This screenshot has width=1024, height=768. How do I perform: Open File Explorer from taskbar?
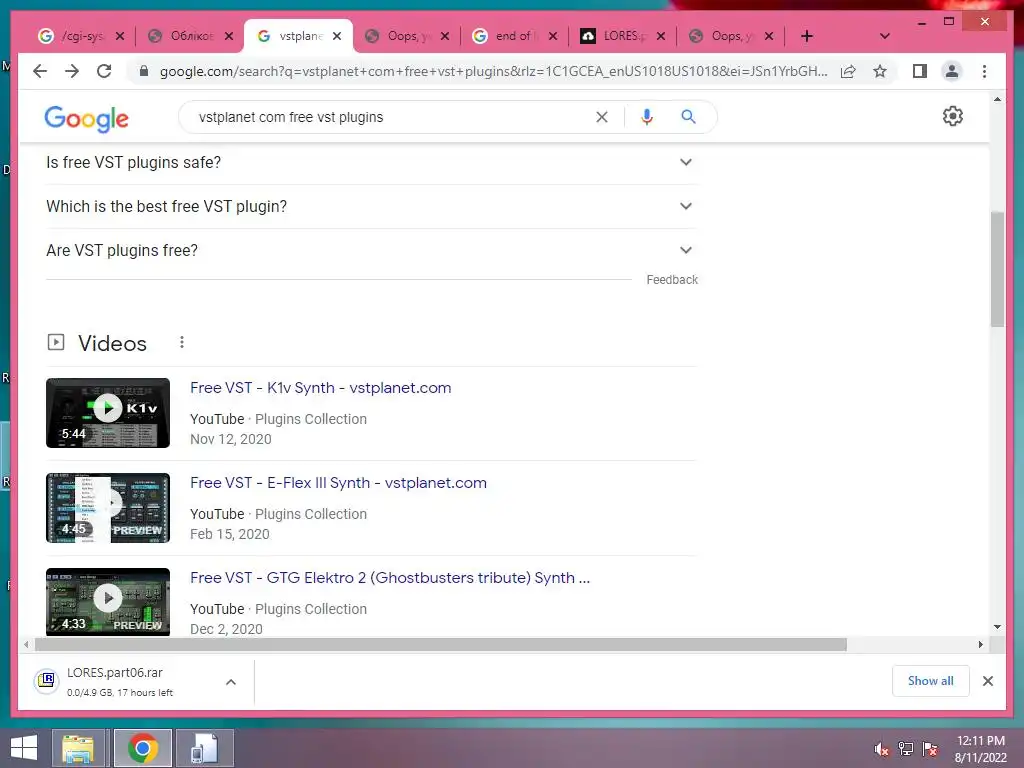78,748
